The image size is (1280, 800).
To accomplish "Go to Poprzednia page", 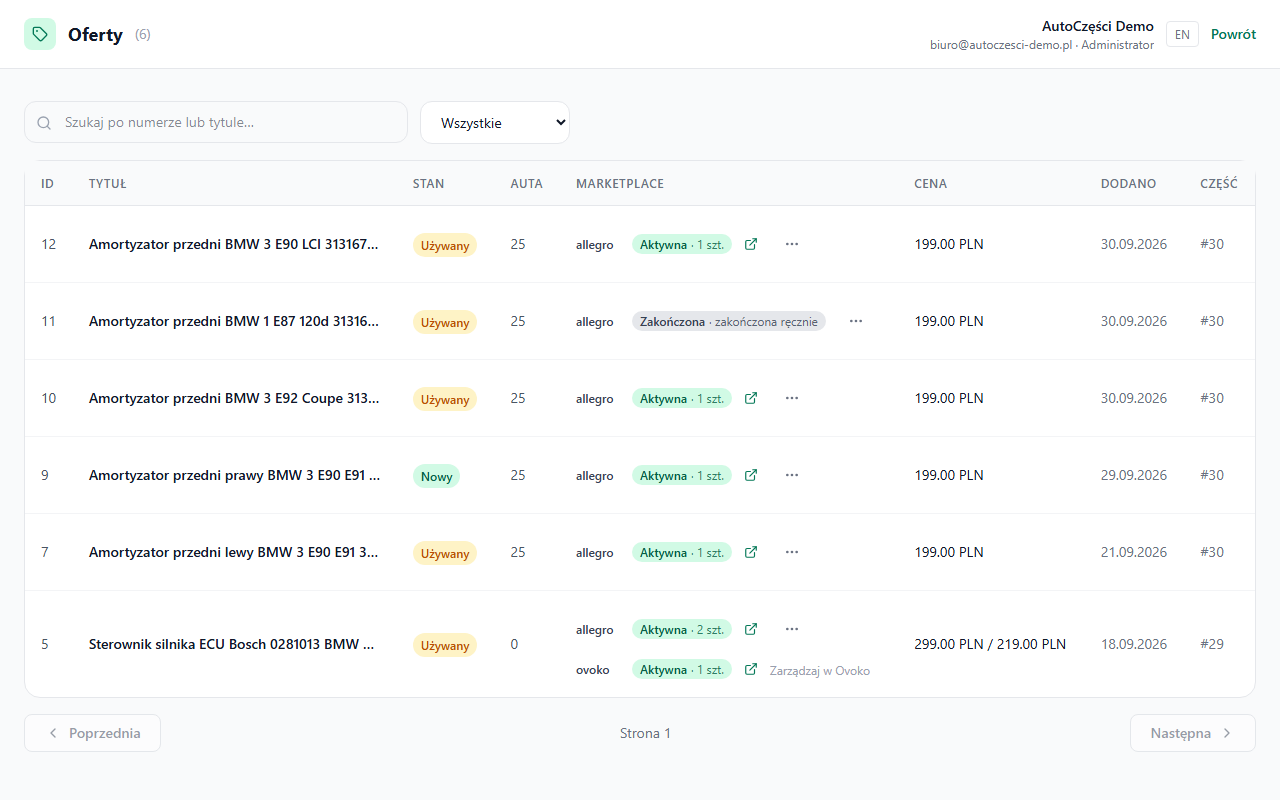I will tap(92, 733).
